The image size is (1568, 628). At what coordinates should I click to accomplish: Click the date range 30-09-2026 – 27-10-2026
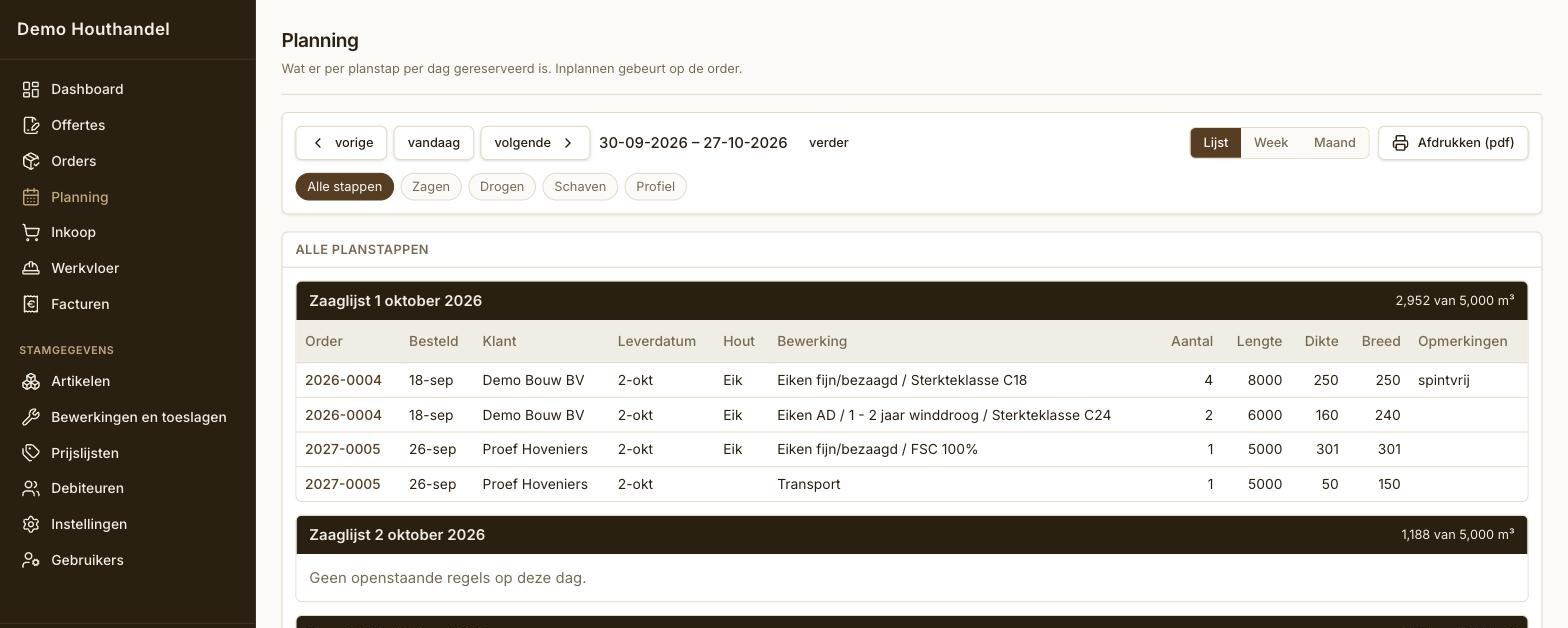tap(693, 143)
